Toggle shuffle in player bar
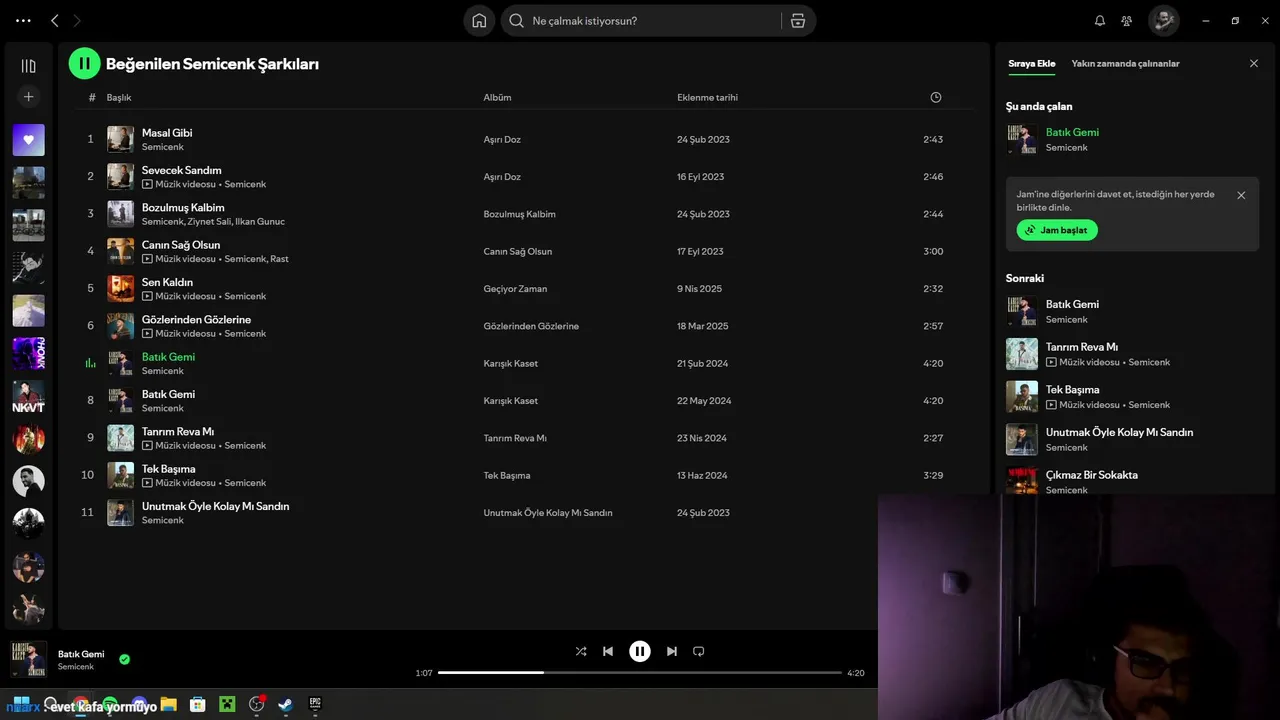 click(x=581, y=651)
